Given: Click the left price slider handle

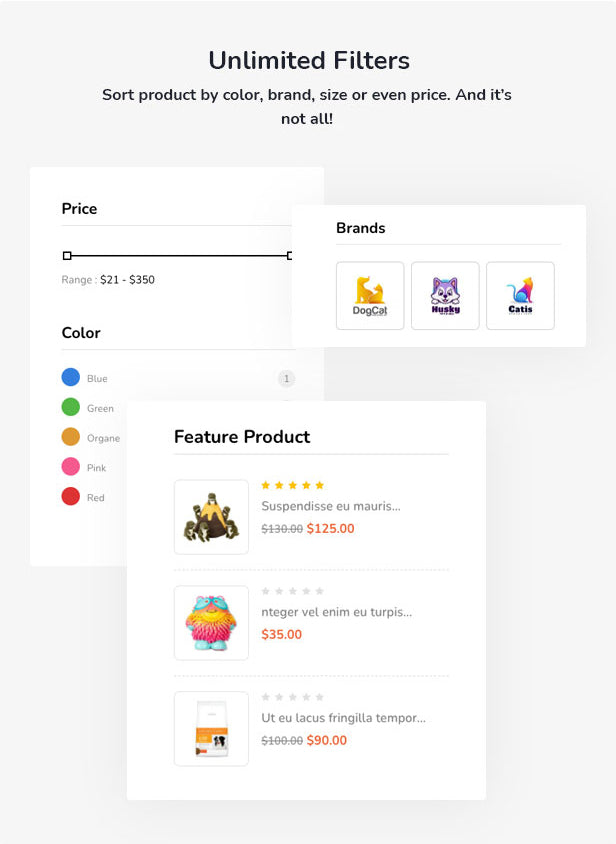Looking at the screenshot, I should coord(67,256).
